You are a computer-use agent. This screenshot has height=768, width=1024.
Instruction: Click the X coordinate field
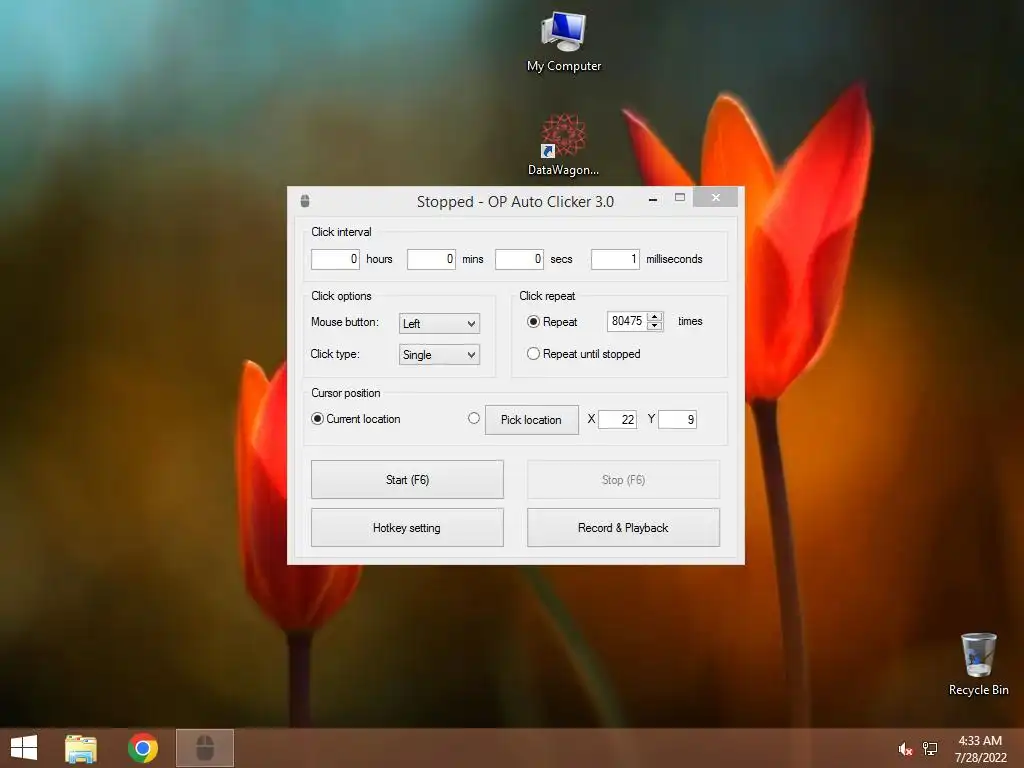[617, 419]
